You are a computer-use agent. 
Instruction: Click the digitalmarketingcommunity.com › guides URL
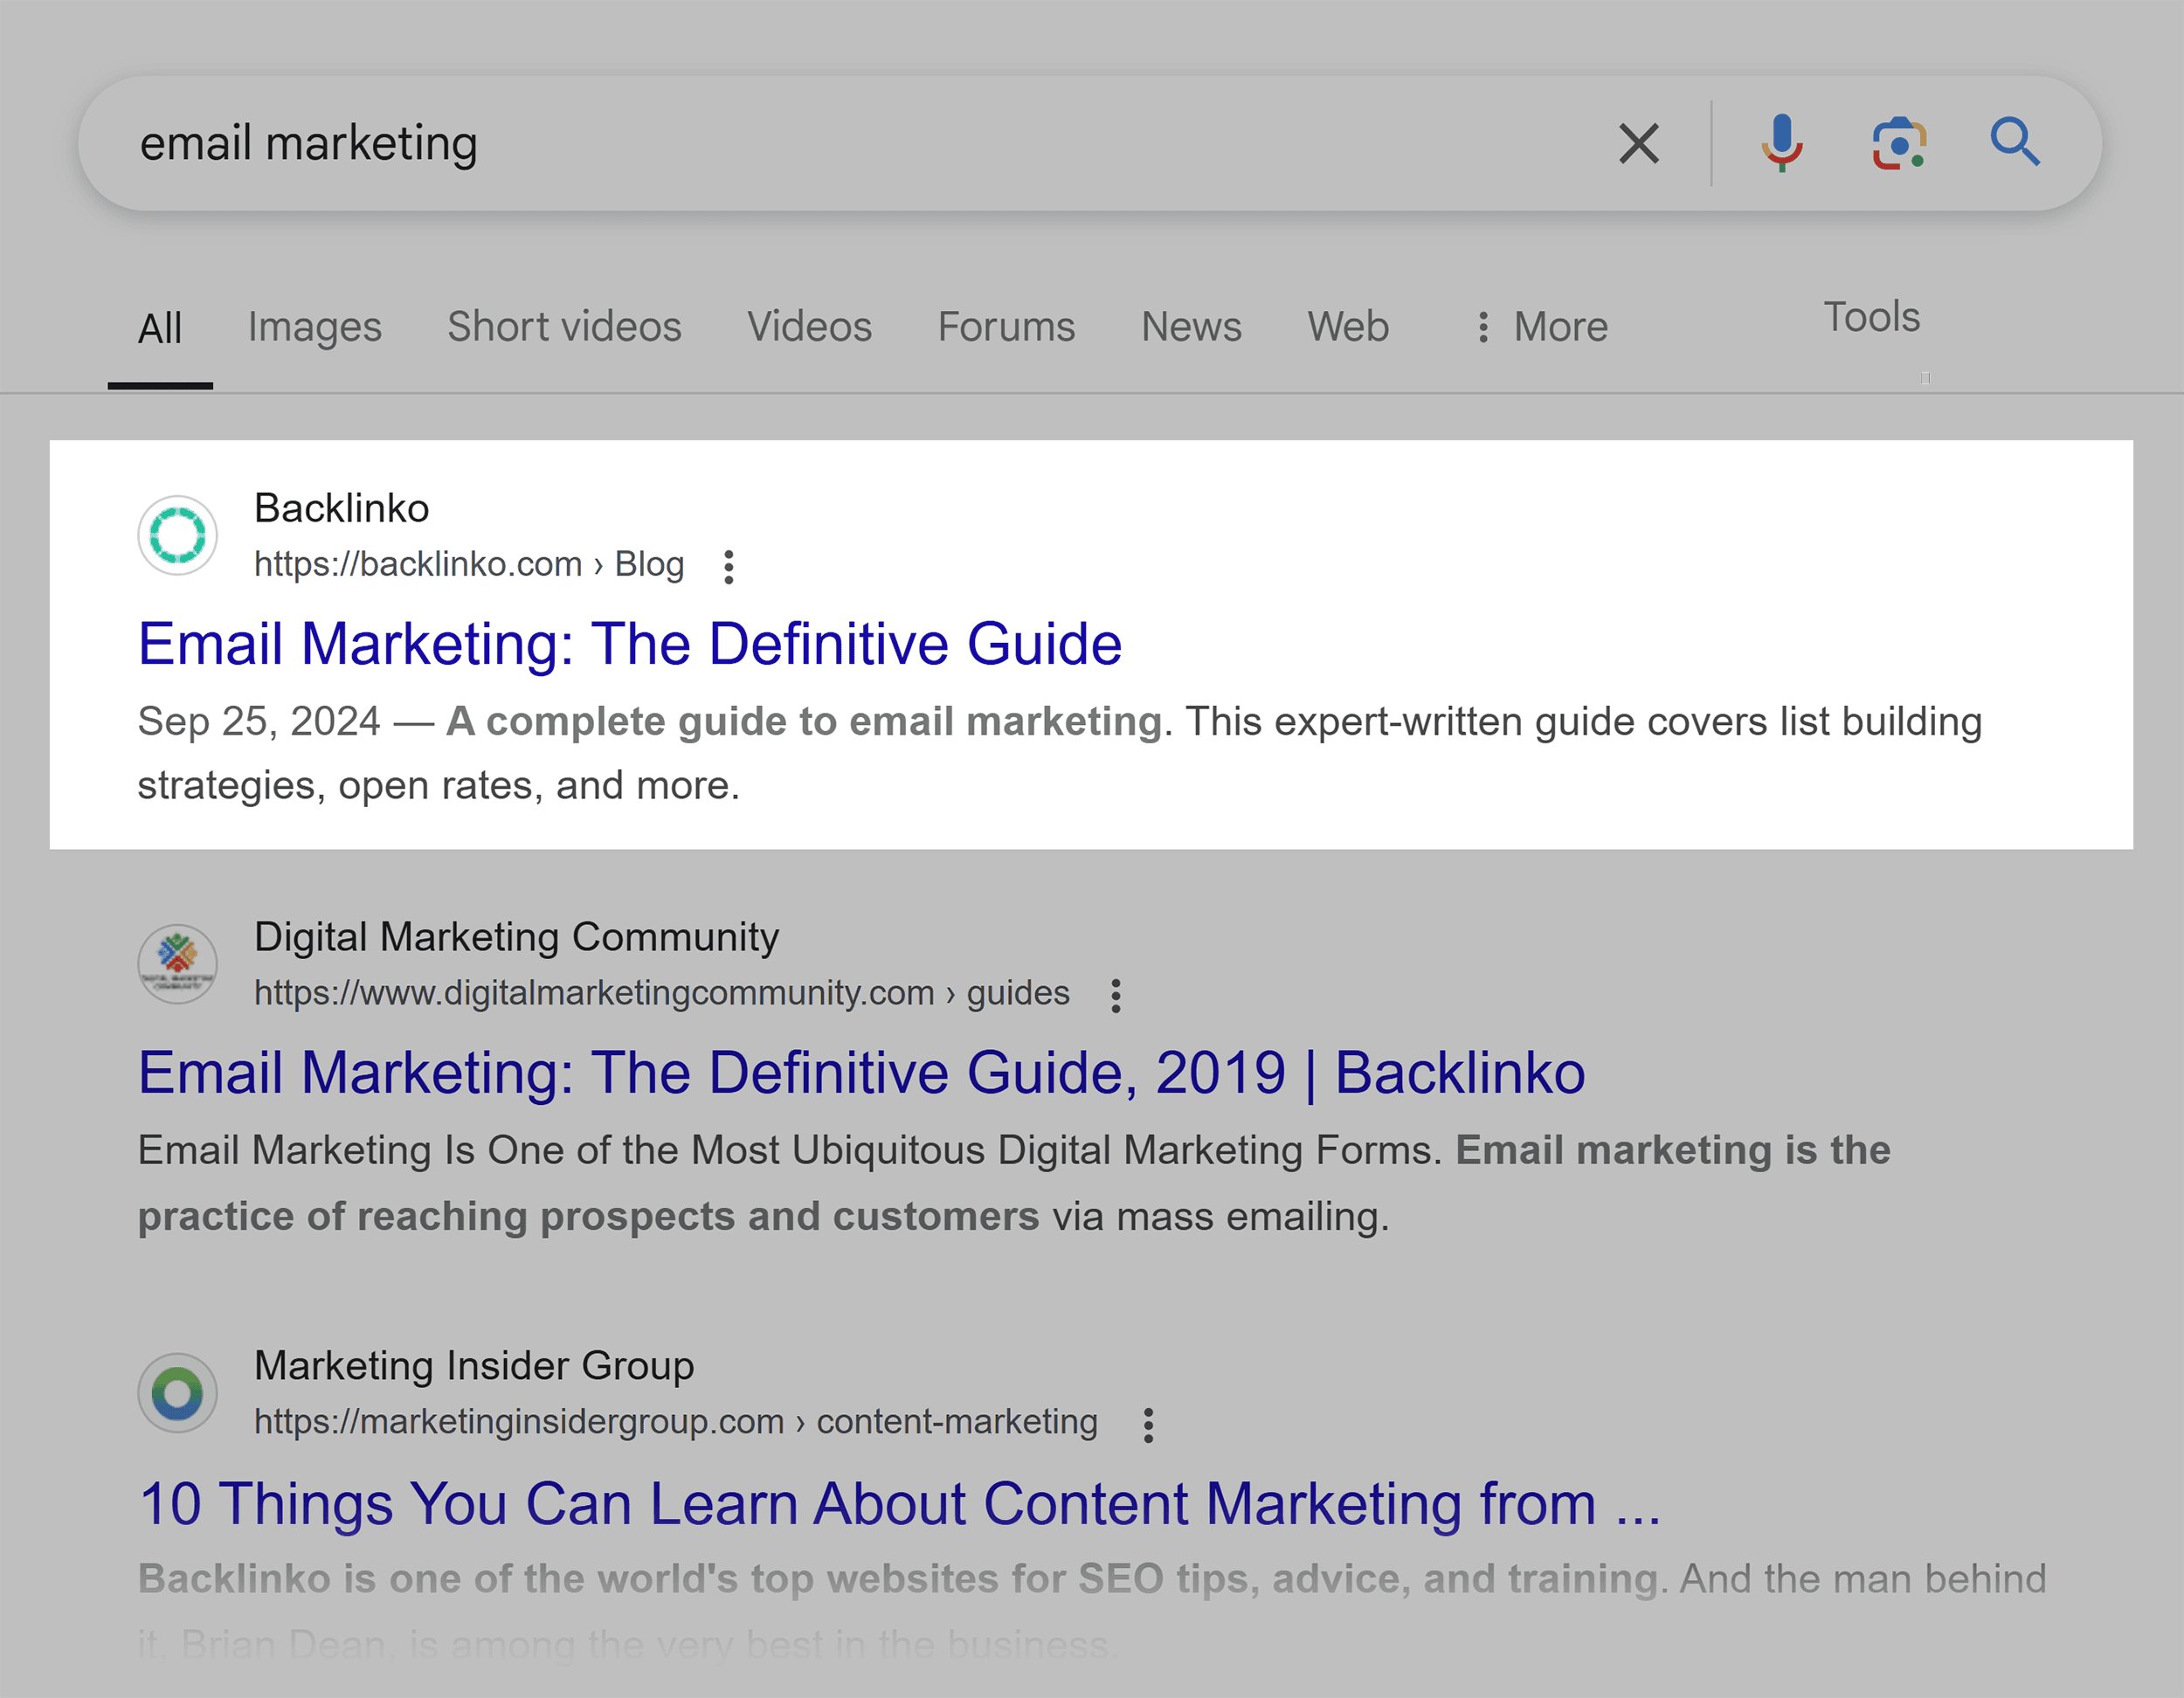662,993
